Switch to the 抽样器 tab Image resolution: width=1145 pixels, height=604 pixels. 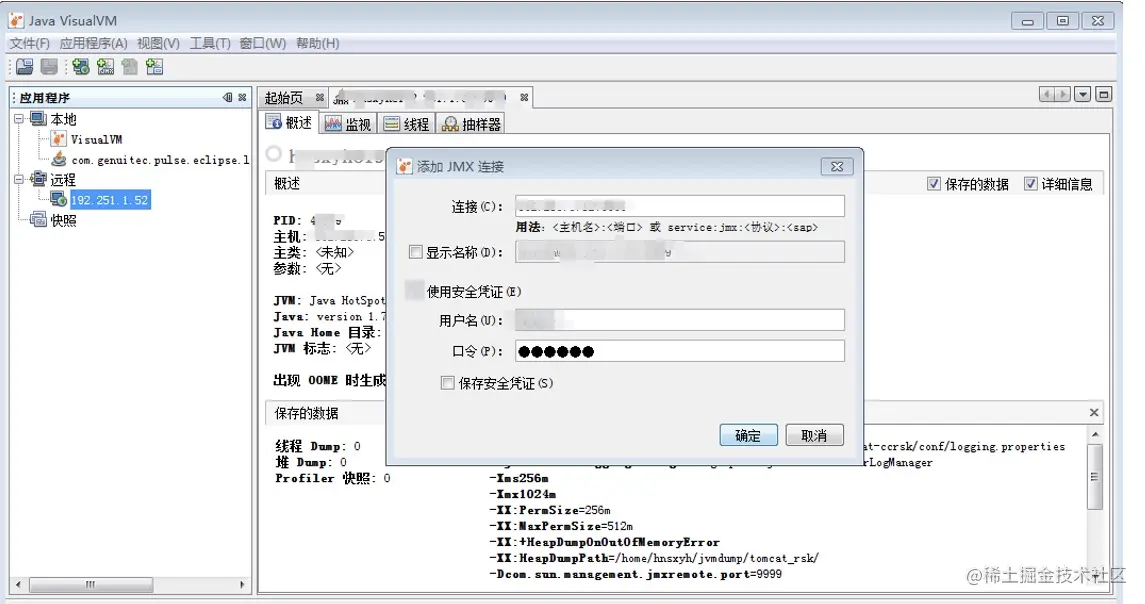(472, 124)
